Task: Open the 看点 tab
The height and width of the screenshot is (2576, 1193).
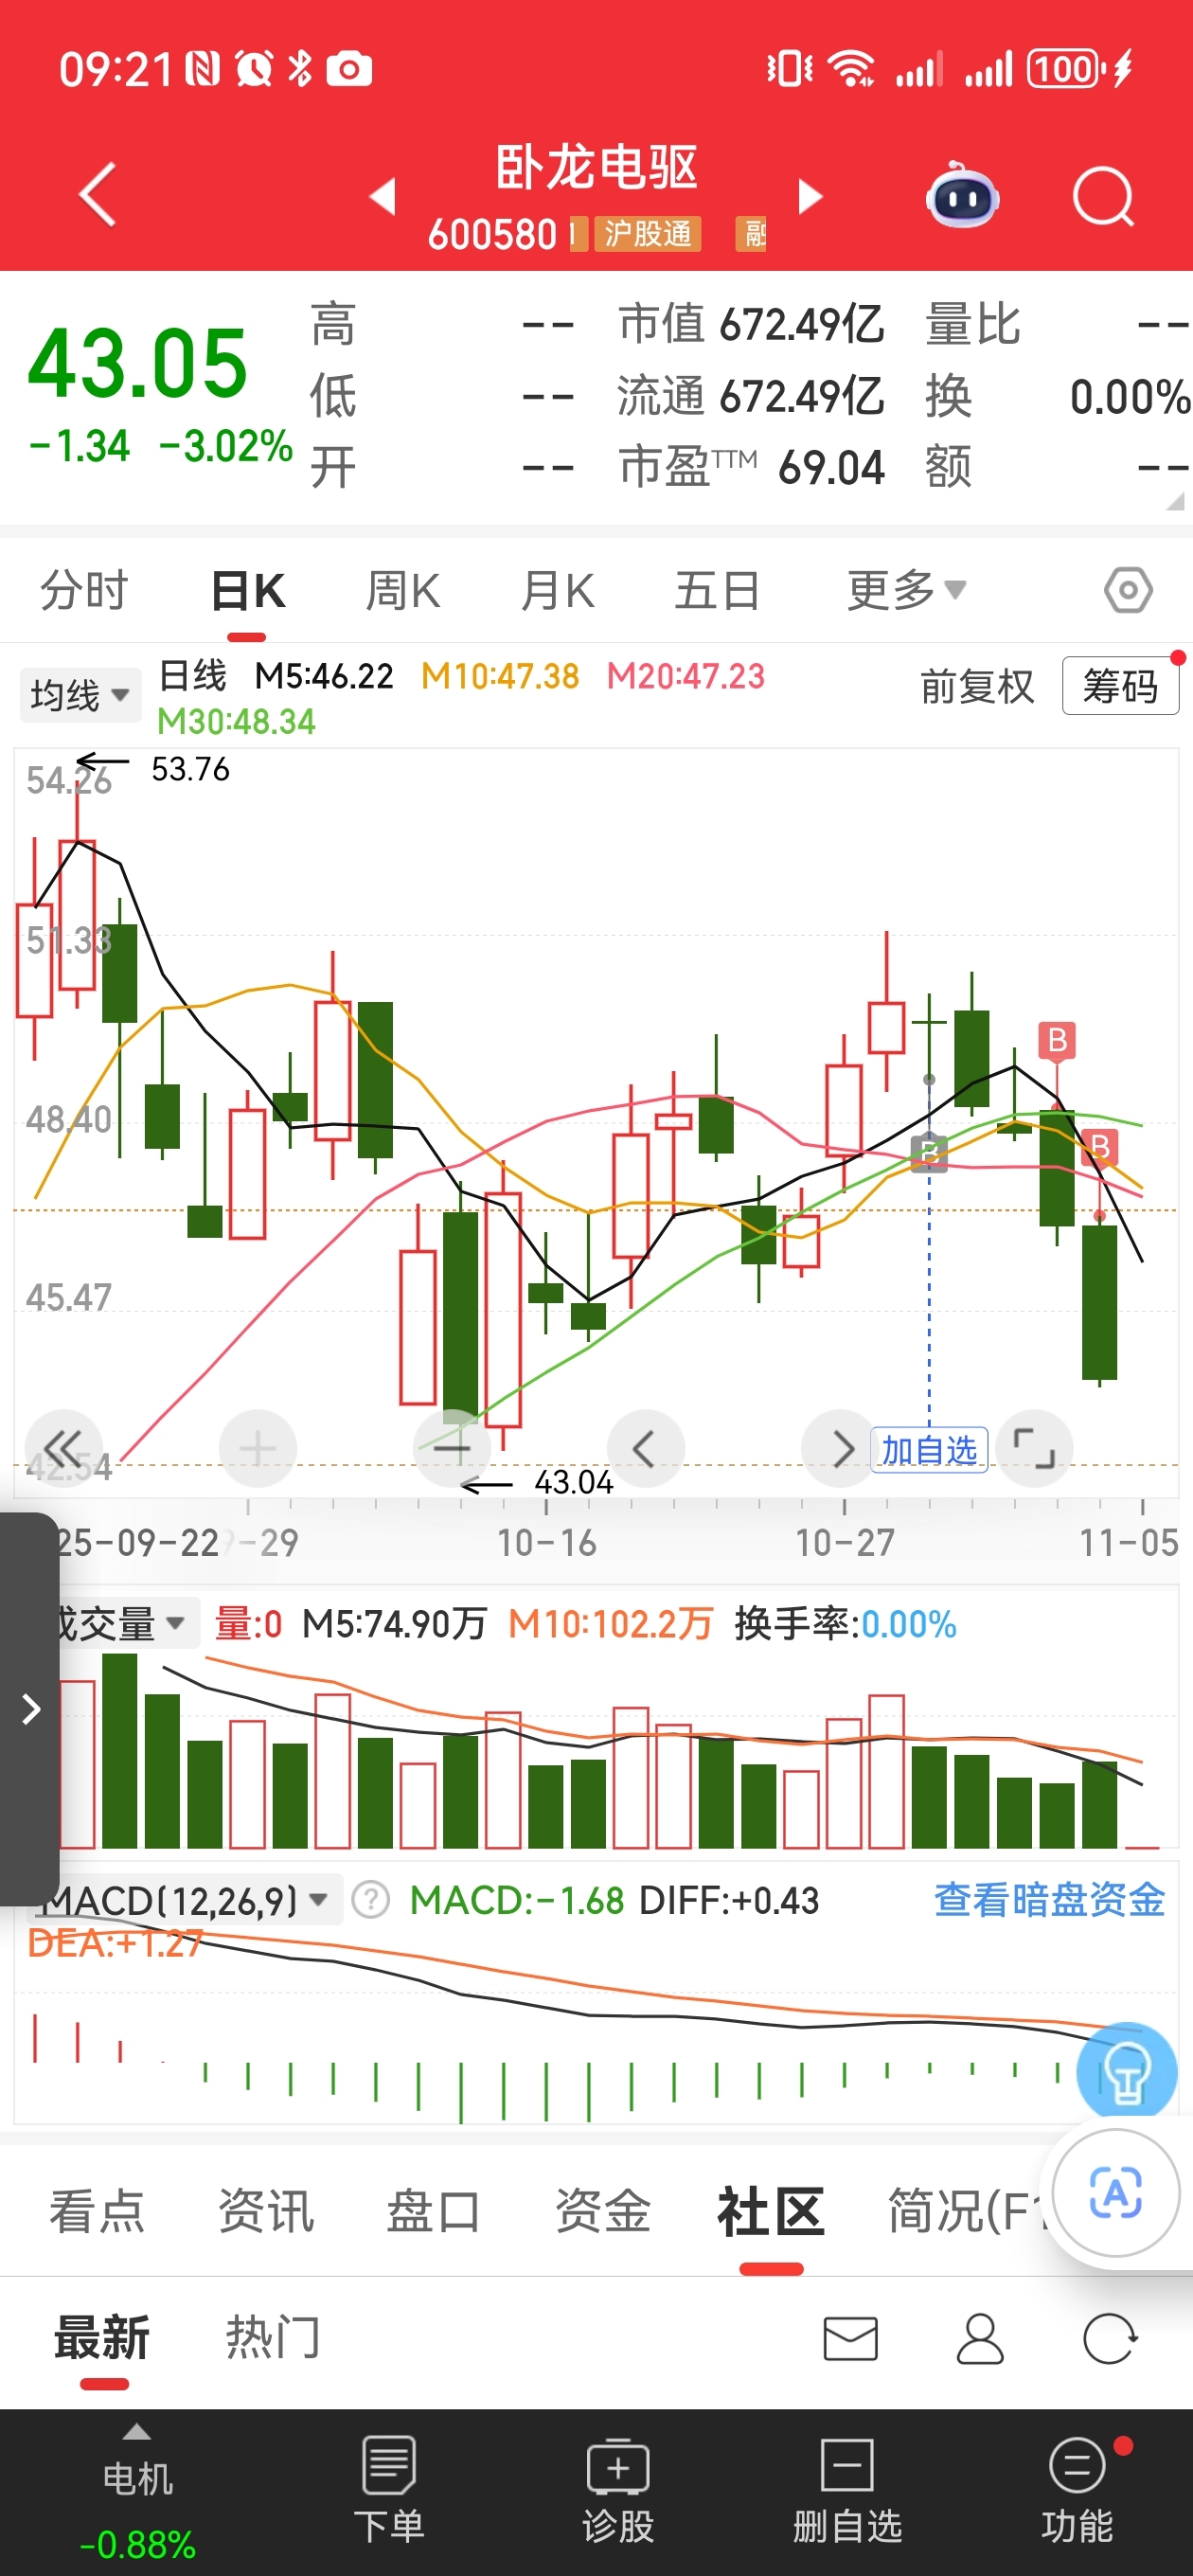Action: tap(97, 2210)
